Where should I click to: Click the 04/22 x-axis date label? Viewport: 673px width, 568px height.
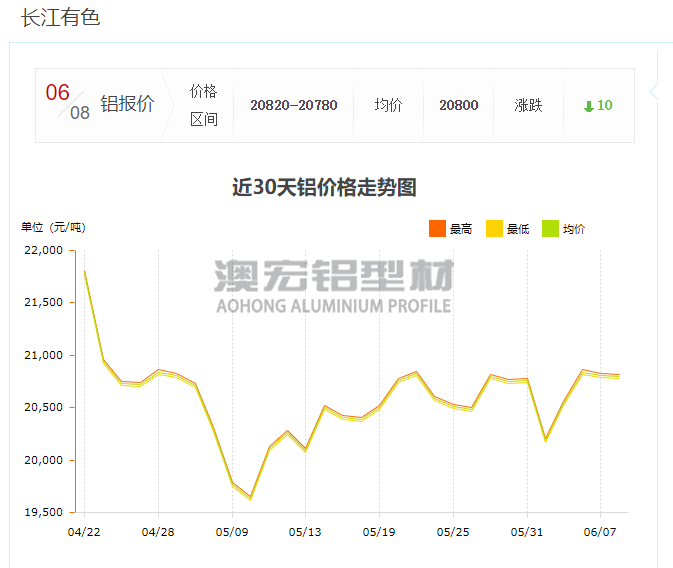[84, 532]
